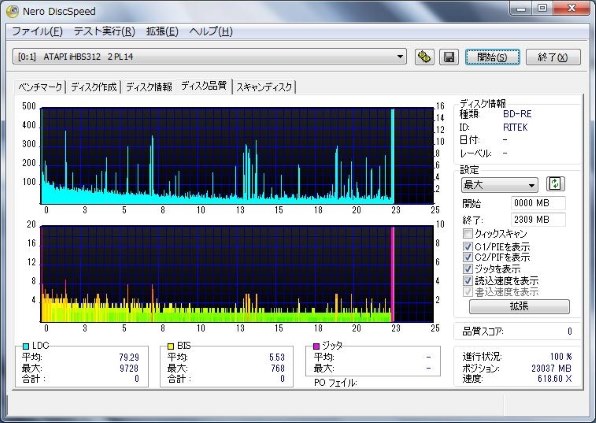Toggle the C2/PIFを表示 checkbox

[x=468, y=257]
